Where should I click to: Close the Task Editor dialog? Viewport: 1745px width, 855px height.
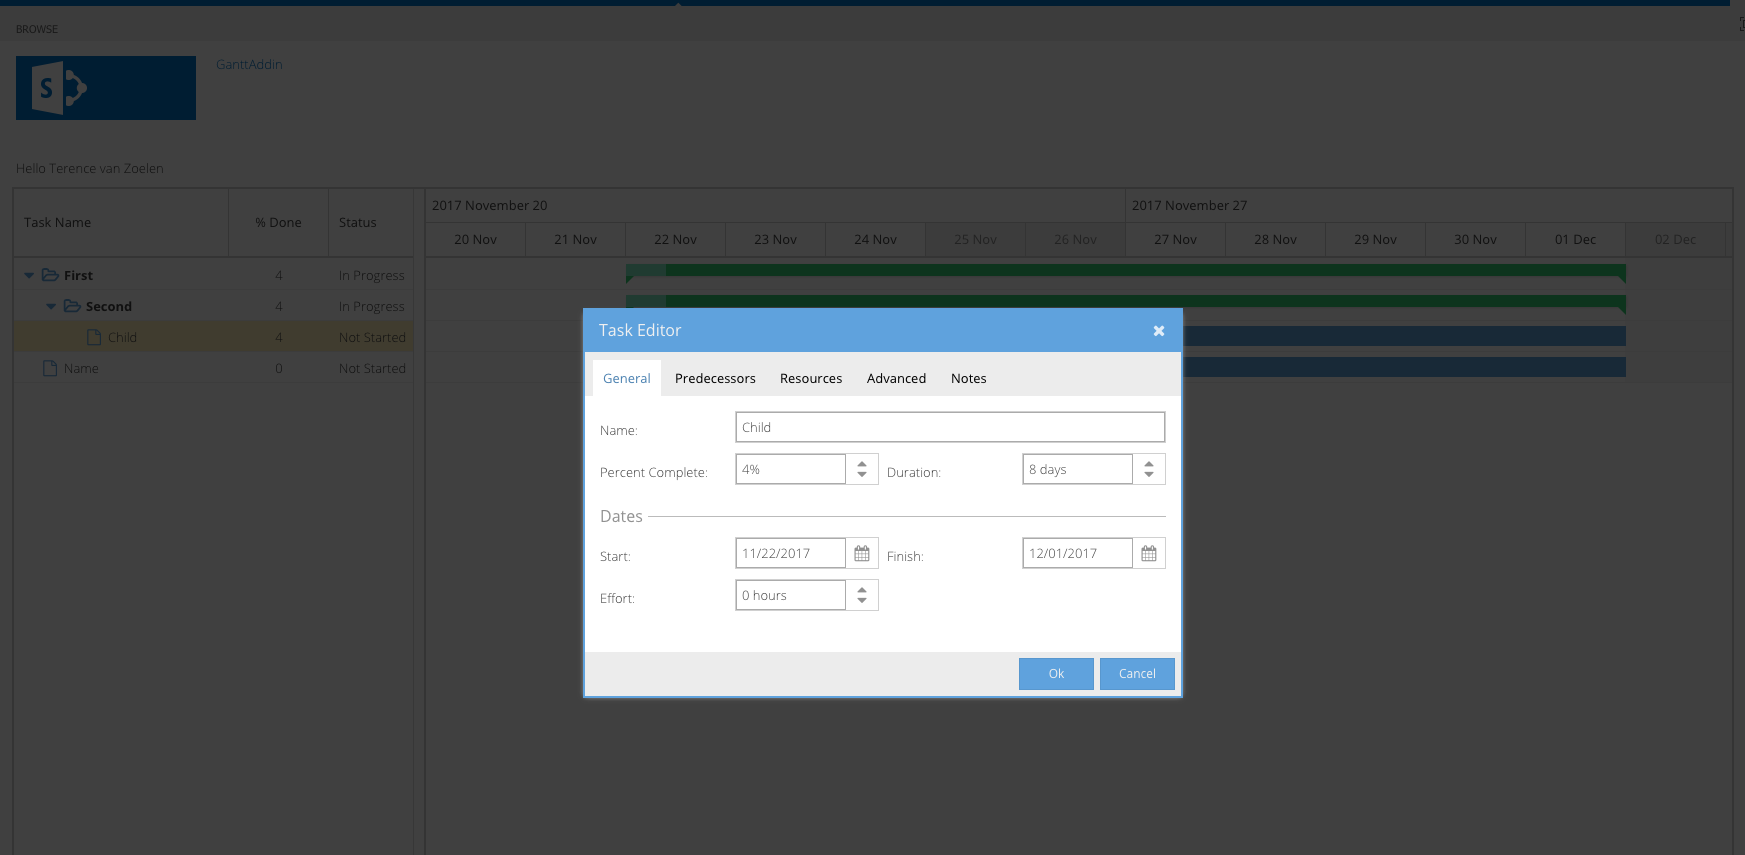1158,331
